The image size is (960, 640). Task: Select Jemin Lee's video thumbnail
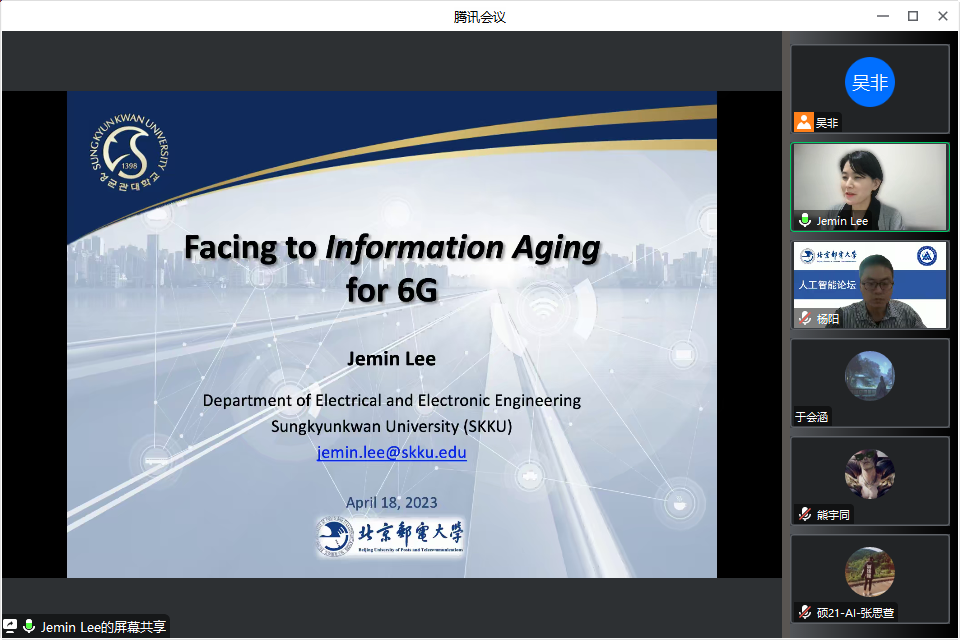tap(870, 187)
